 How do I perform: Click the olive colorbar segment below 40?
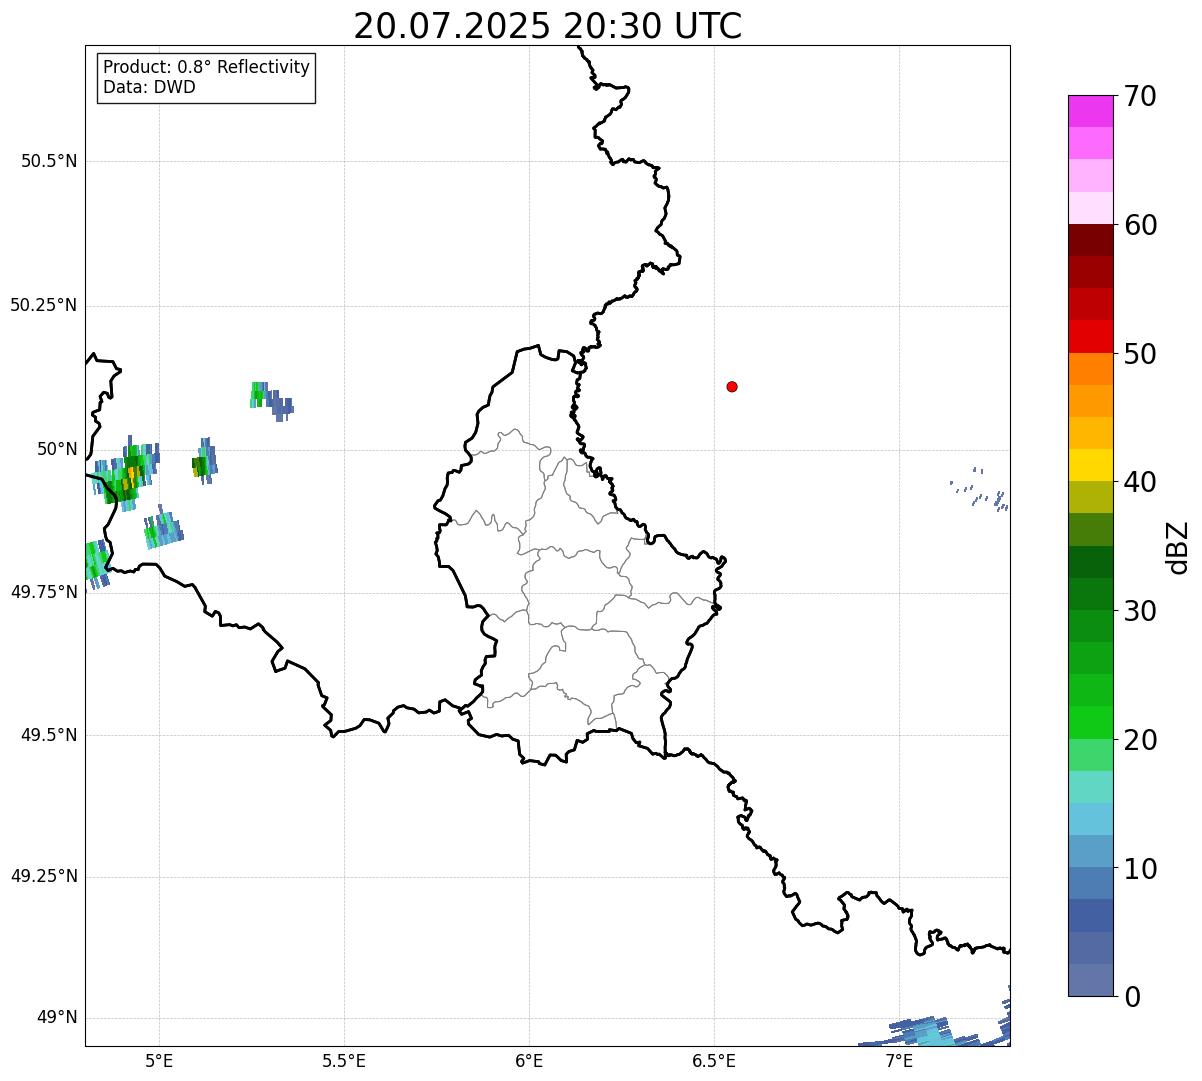click(1091, 497)
